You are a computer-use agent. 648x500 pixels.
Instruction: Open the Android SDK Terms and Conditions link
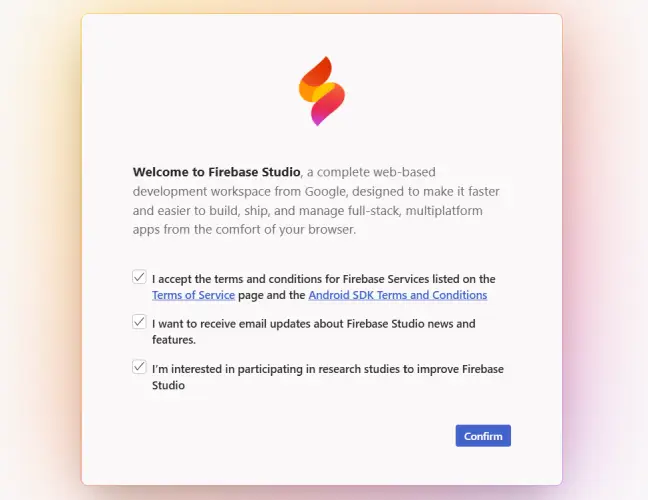pyautogui.click(x=397, y=295)
